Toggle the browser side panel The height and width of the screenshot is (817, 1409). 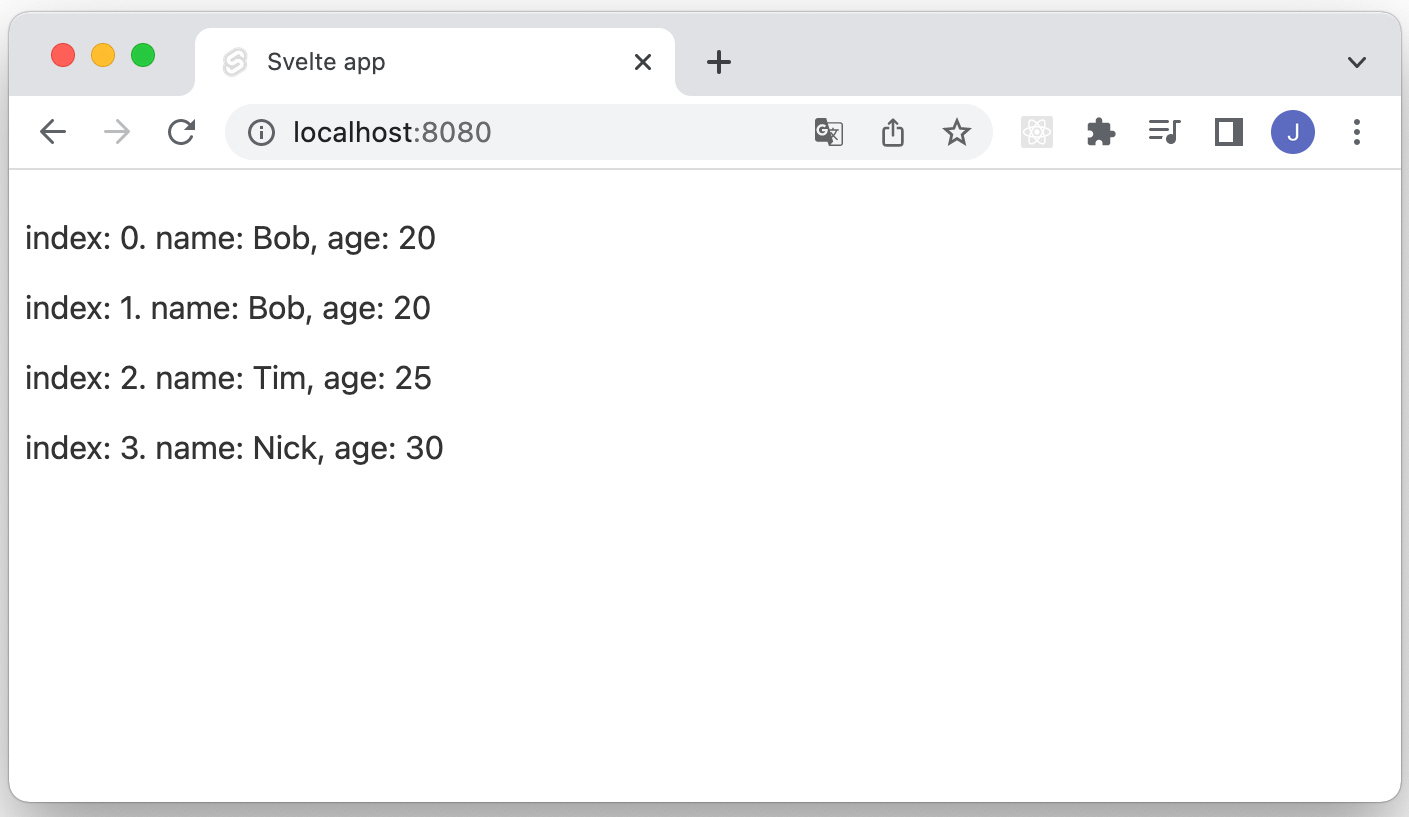(1229, 132)
